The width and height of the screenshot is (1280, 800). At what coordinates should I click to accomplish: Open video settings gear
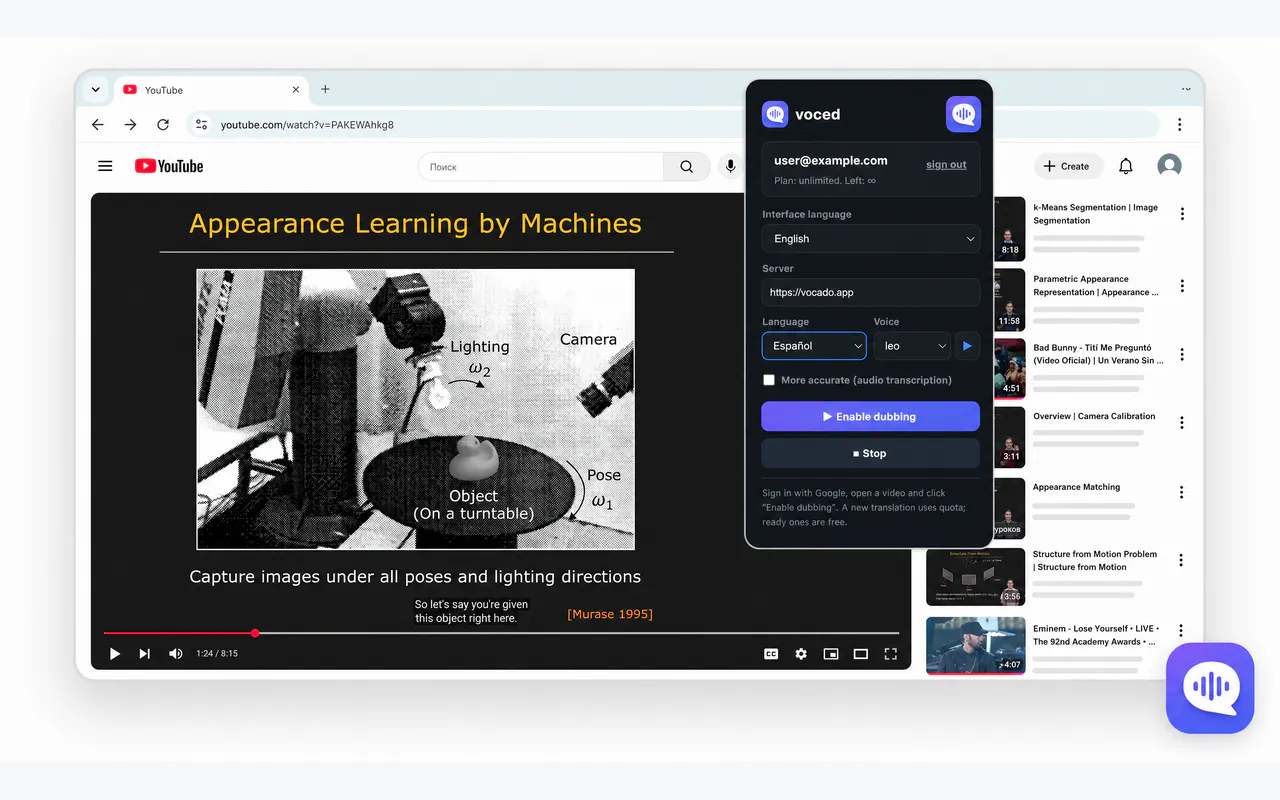pyautogui.click(x=801, y=654)
